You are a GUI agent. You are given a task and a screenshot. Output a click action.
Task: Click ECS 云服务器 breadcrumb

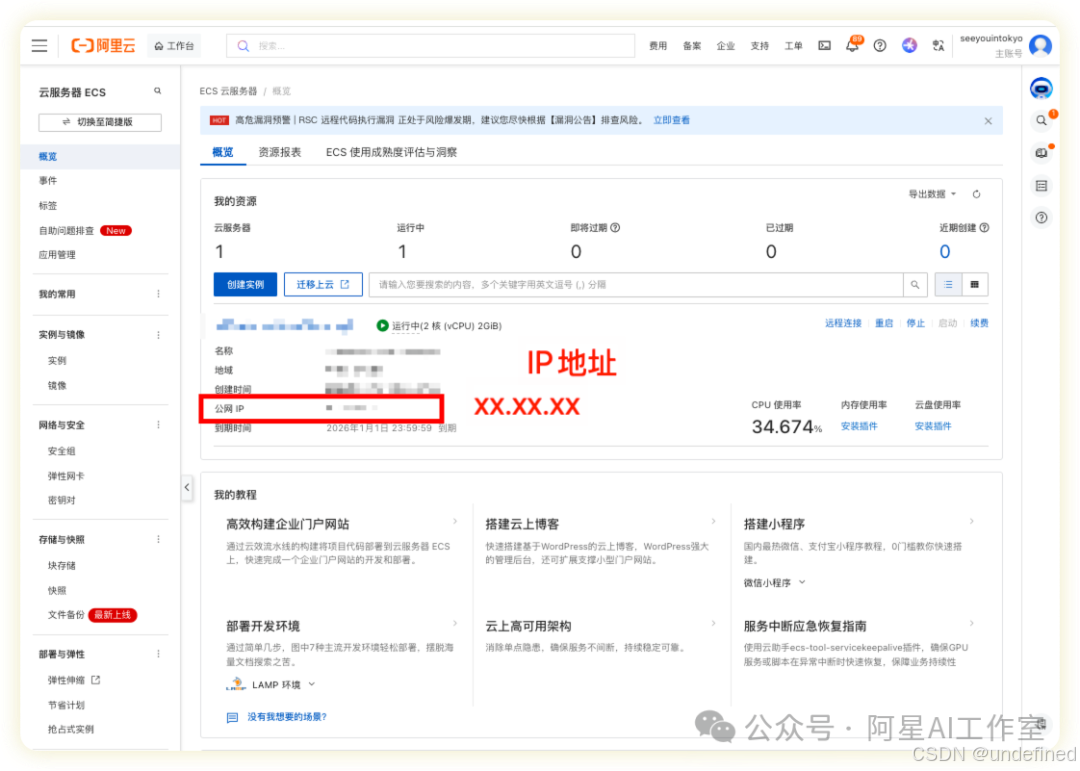click(x=228, y=91)
